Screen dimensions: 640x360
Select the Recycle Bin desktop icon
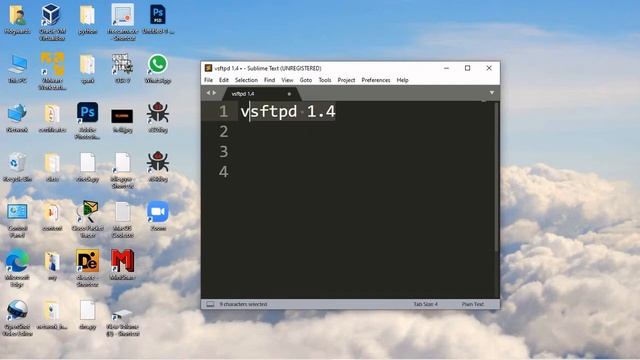17,167
